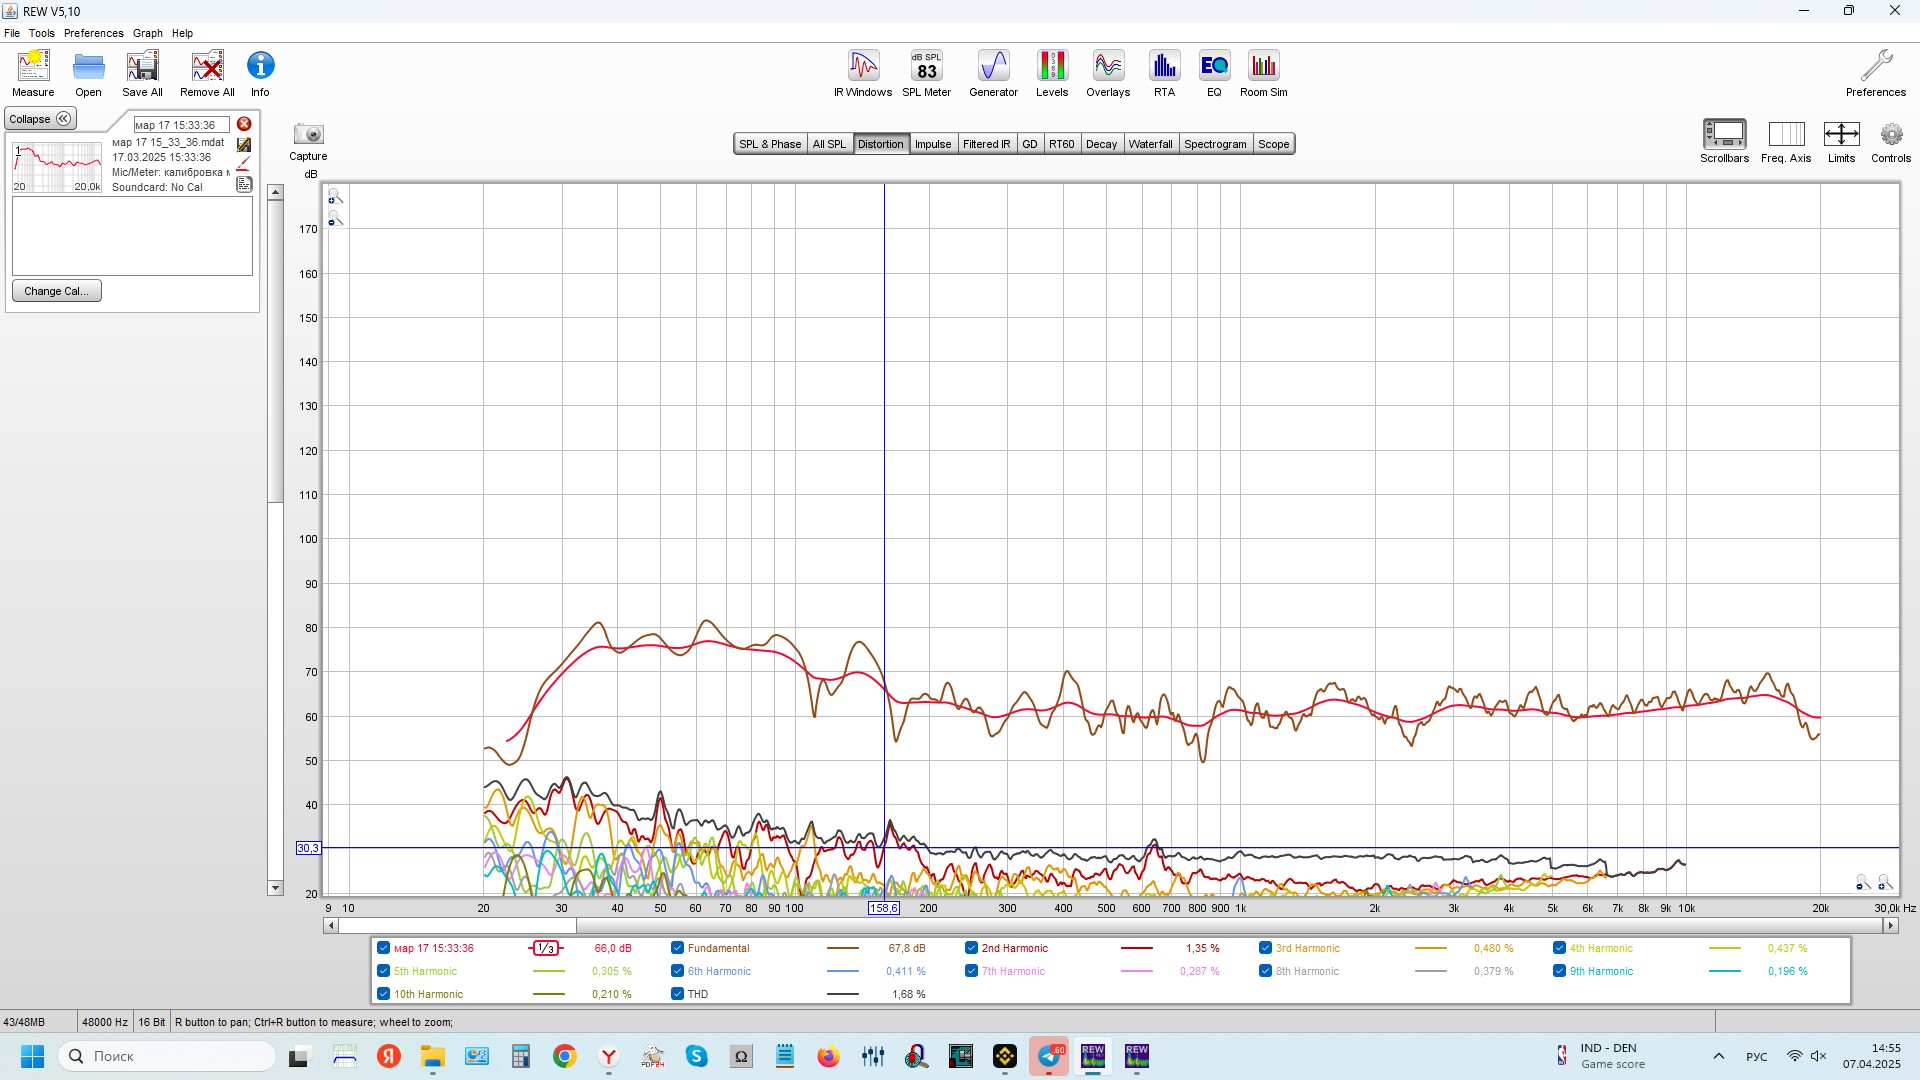Collapse the measurements panel
1920x1080 pixels.
pyautogui.click(x=40, y=119)
